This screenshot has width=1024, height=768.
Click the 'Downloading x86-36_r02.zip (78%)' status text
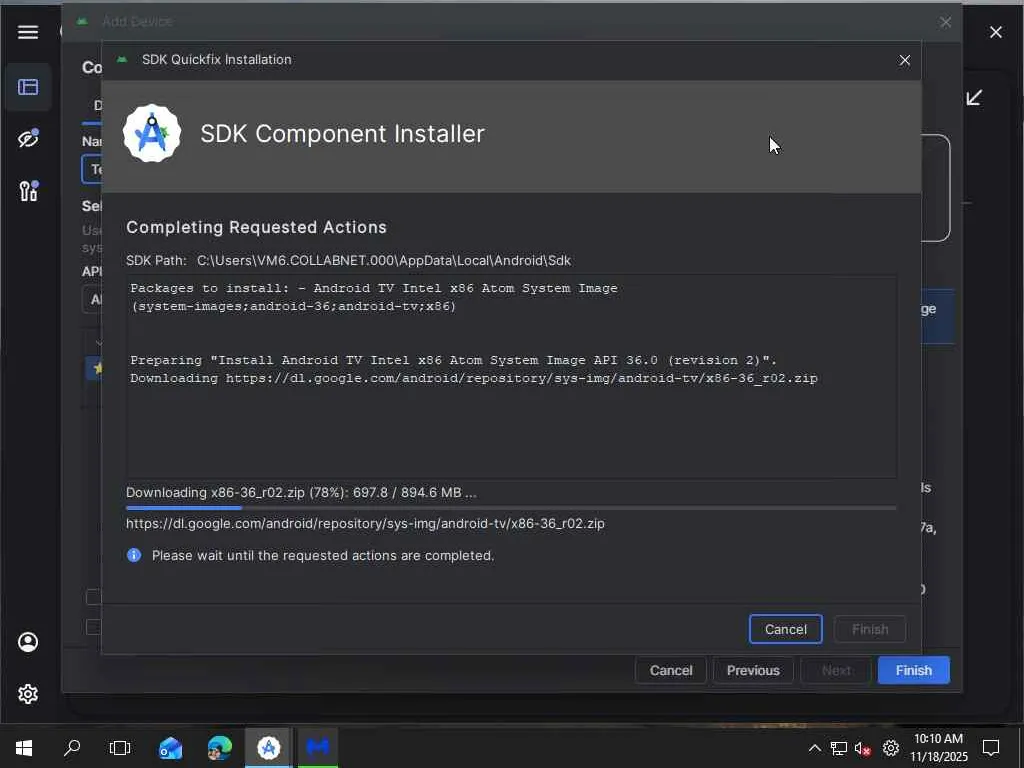click(x=301, y=492)
